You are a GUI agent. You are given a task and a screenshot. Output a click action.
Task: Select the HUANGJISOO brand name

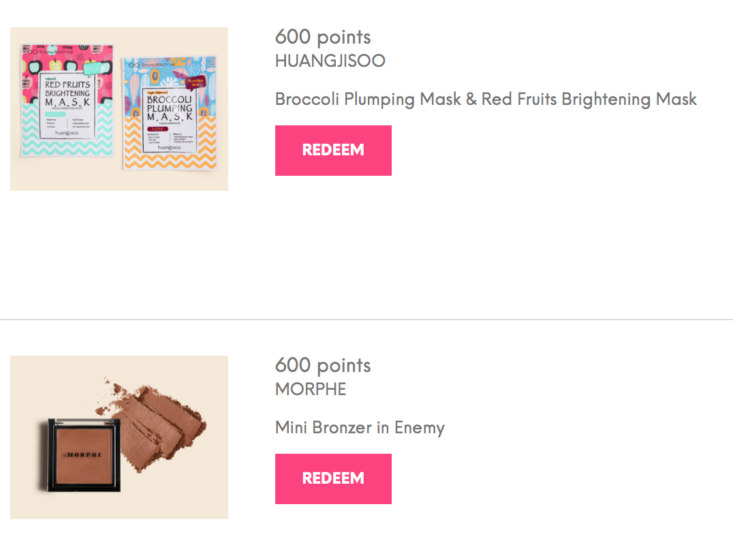coord(330,61)
